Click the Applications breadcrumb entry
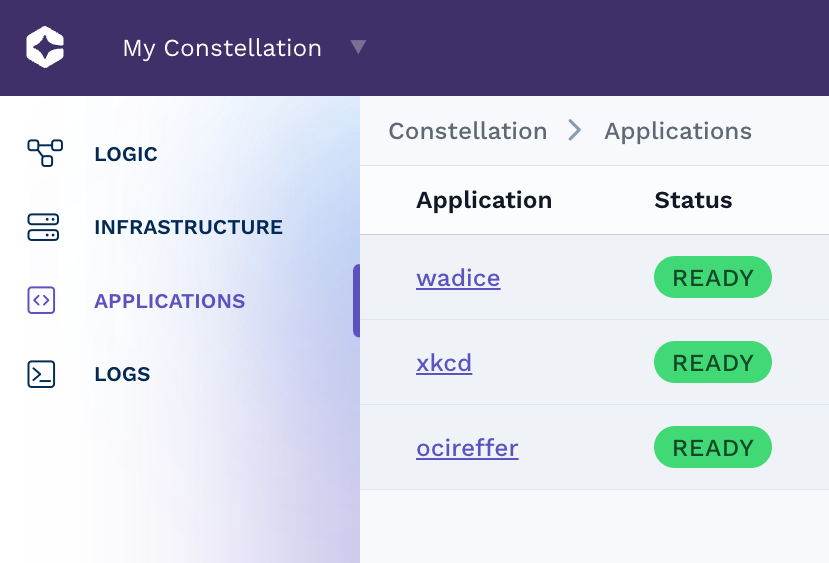Screen dimensions: 829x563 click(x=678, y=131)
